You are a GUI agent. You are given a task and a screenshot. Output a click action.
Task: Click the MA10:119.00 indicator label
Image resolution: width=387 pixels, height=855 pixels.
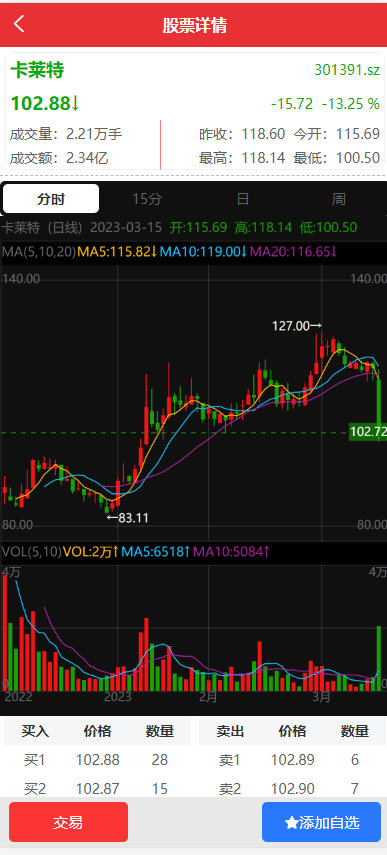tap(203, 252)
